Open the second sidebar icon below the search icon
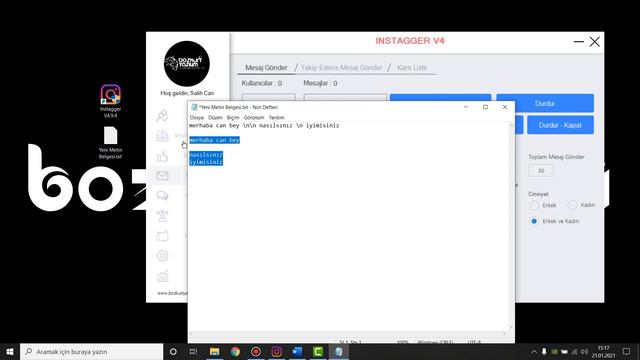This screenshot has height=360, width=640. [162, 136]
